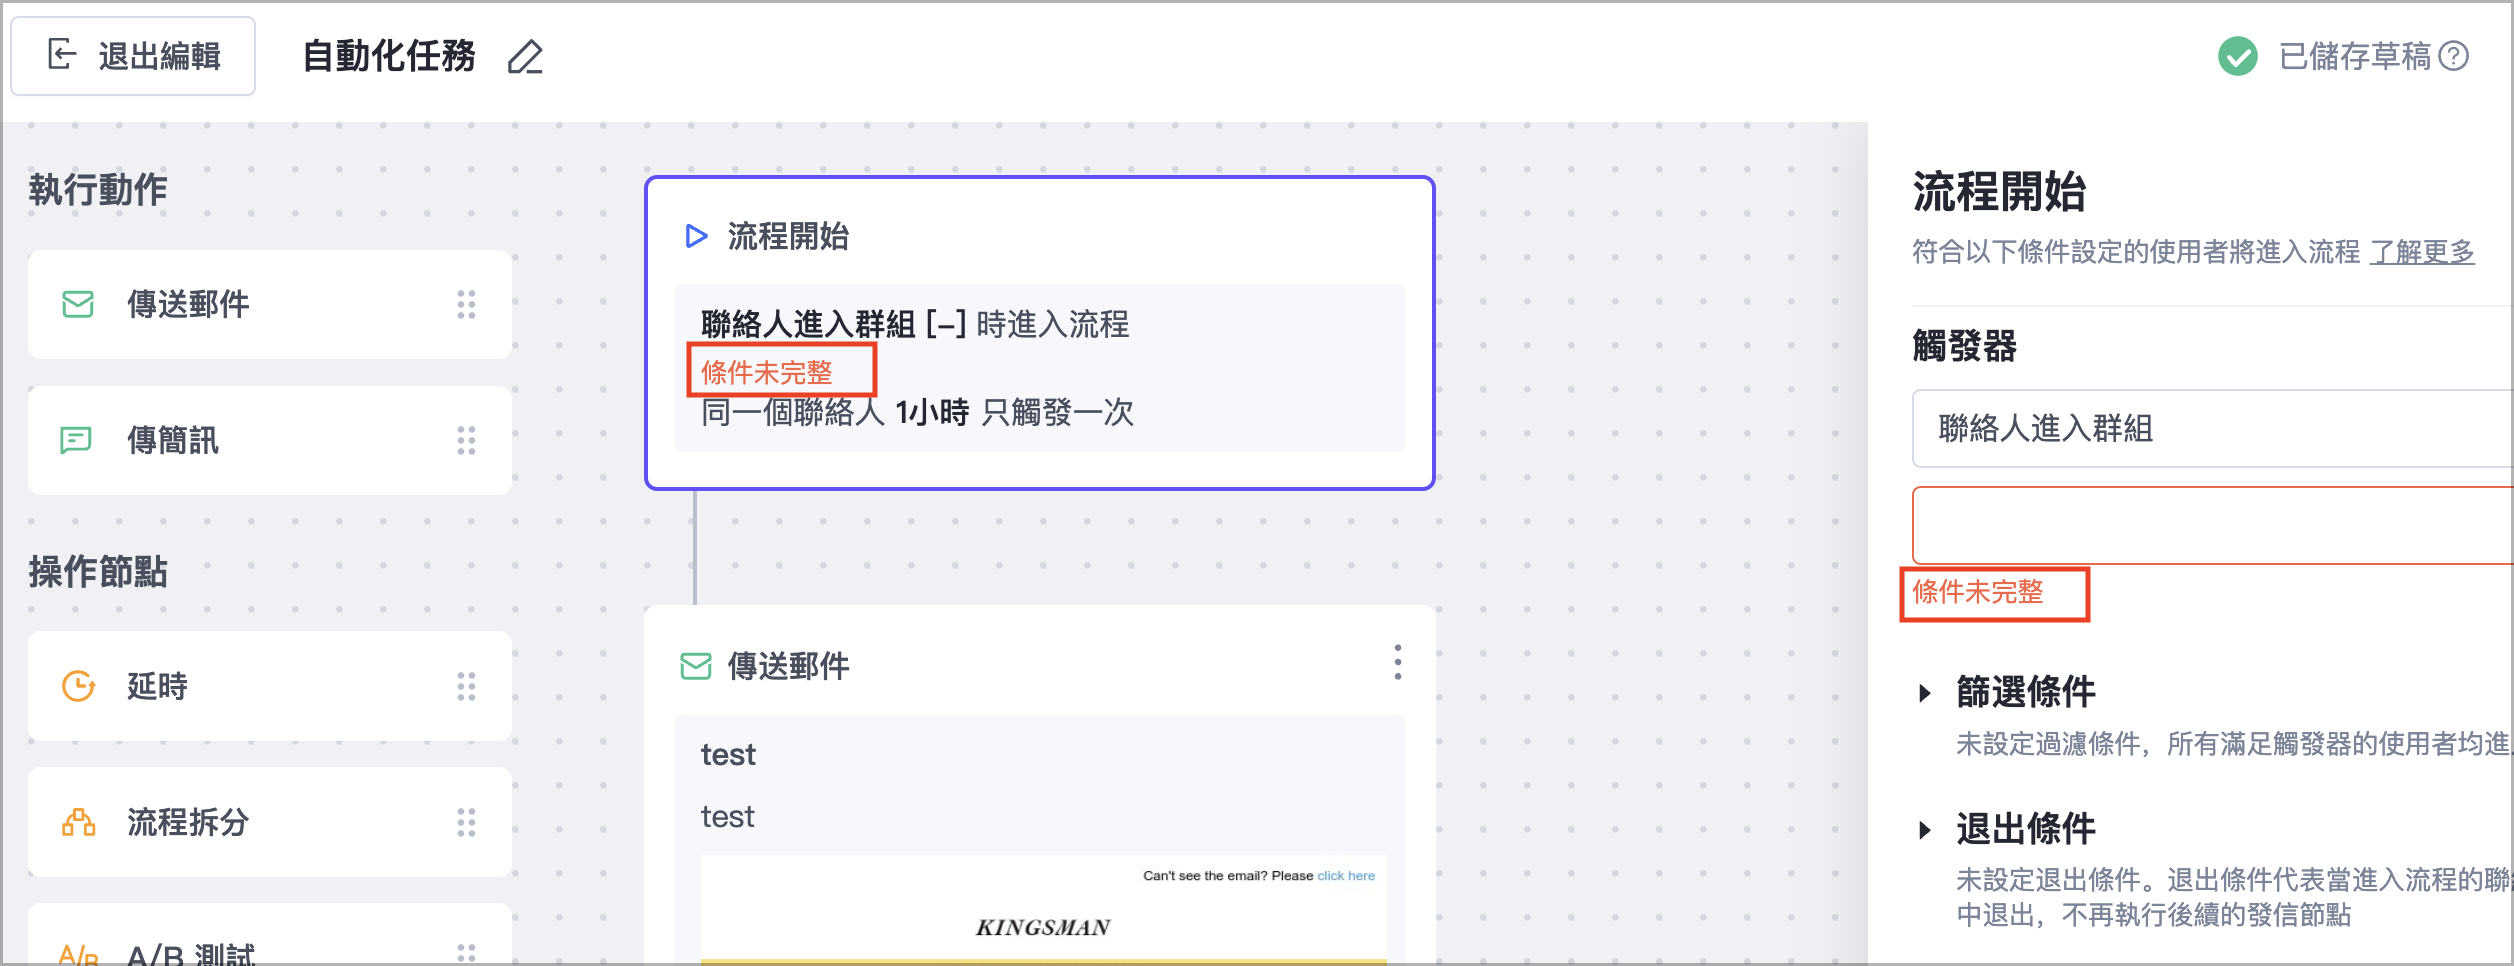The width and height of the screenshot is (2514, 966).
Task: Click the help icon beside 已儲存草稿
Action: 2453,56
